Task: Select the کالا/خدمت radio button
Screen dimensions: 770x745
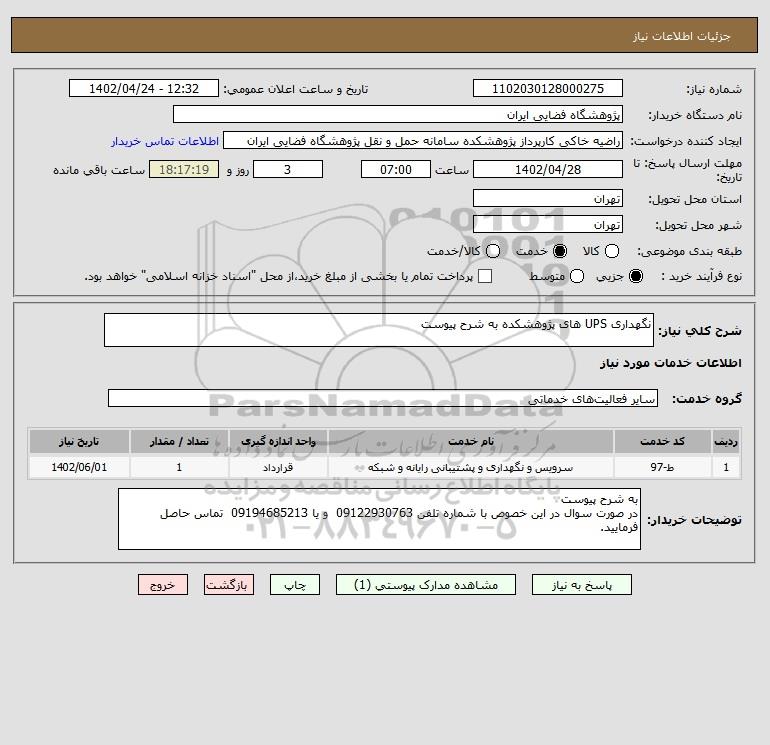Action: [x=493, y=251]
